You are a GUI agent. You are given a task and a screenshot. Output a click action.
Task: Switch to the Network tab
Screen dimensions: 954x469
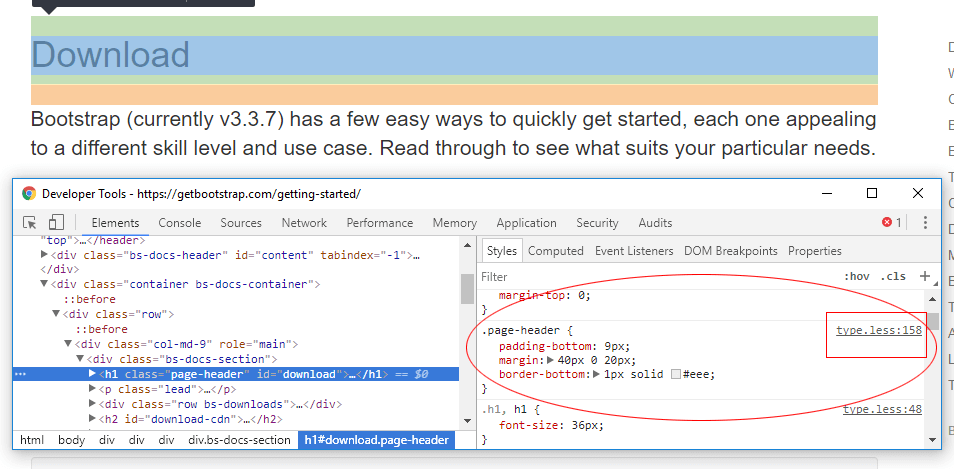304,223
